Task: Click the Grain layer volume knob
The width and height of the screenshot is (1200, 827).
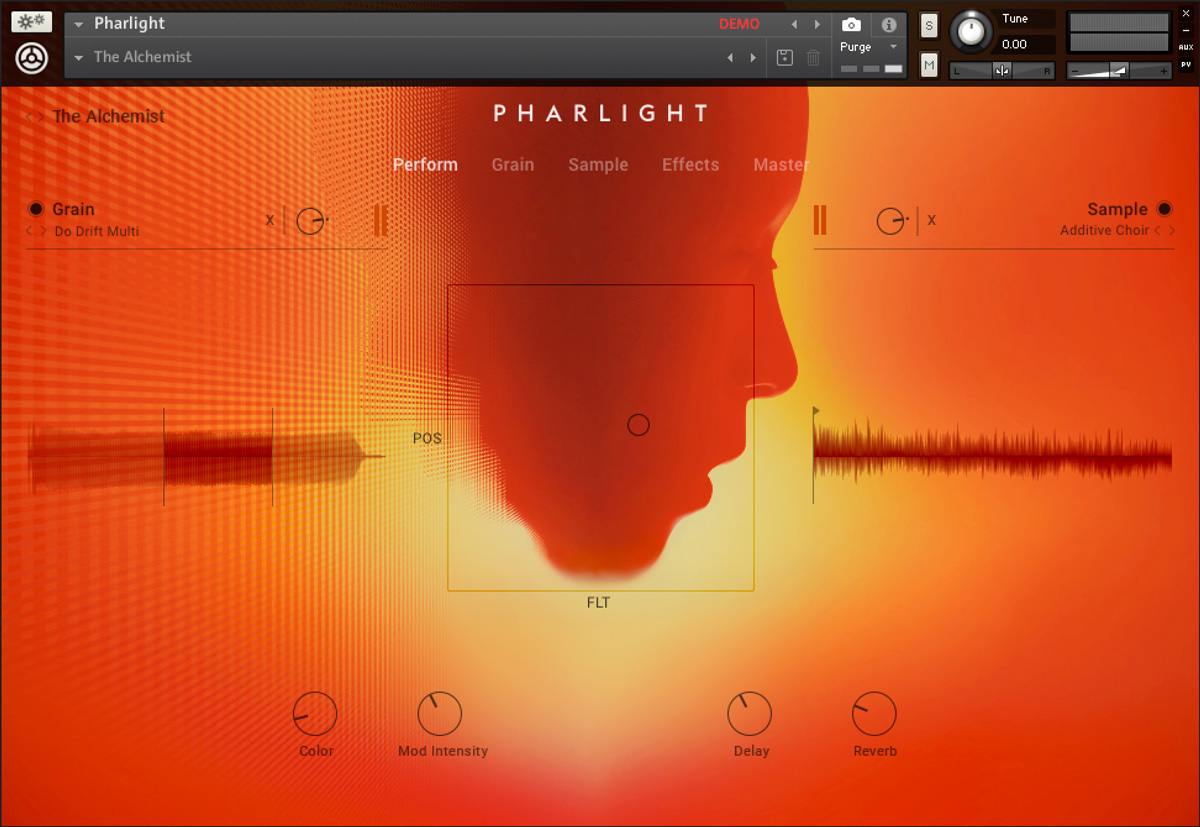Action: coord(311,221)
